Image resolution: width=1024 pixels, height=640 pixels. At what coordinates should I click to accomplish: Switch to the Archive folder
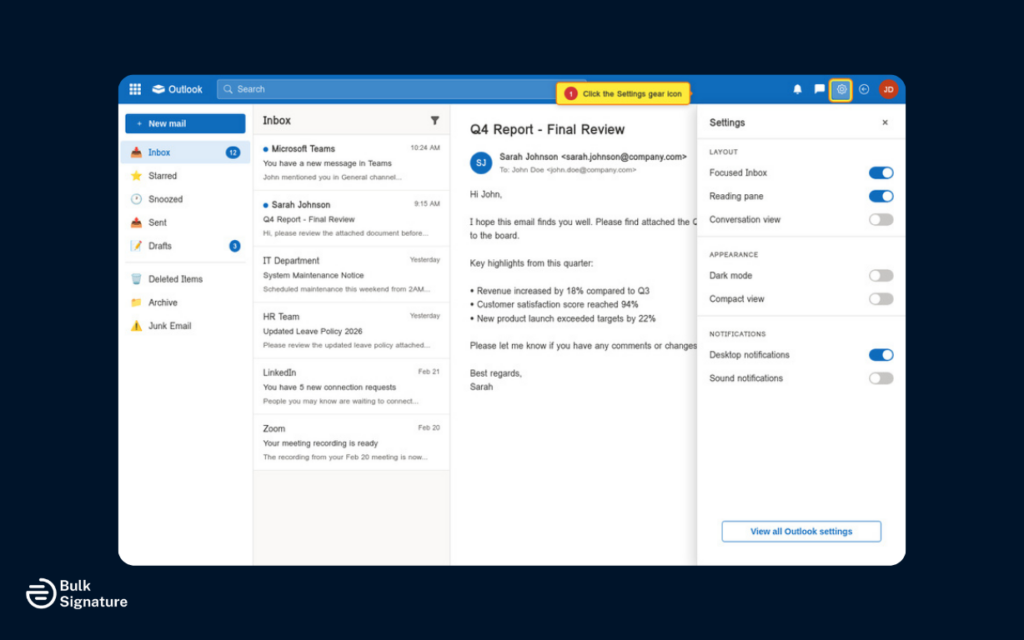(x=163, y=302)
